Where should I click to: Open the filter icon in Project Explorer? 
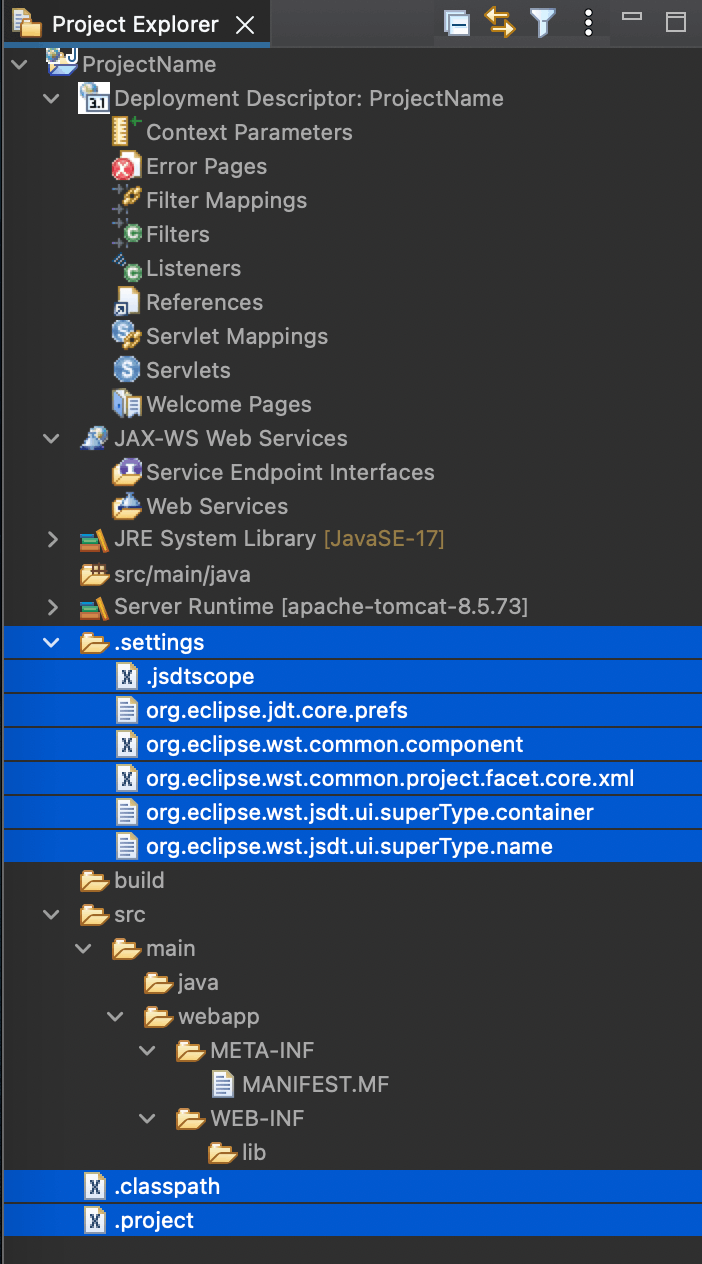[x=543, y=23]
